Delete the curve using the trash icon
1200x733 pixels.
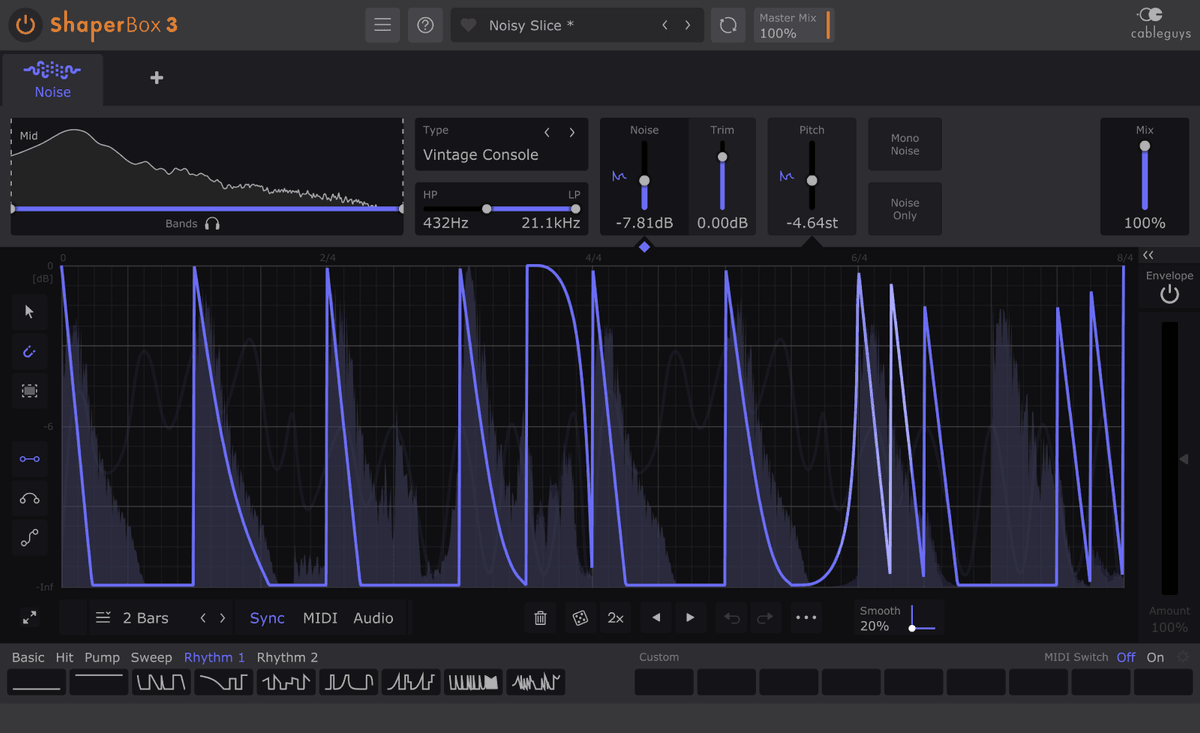[540, 618]
